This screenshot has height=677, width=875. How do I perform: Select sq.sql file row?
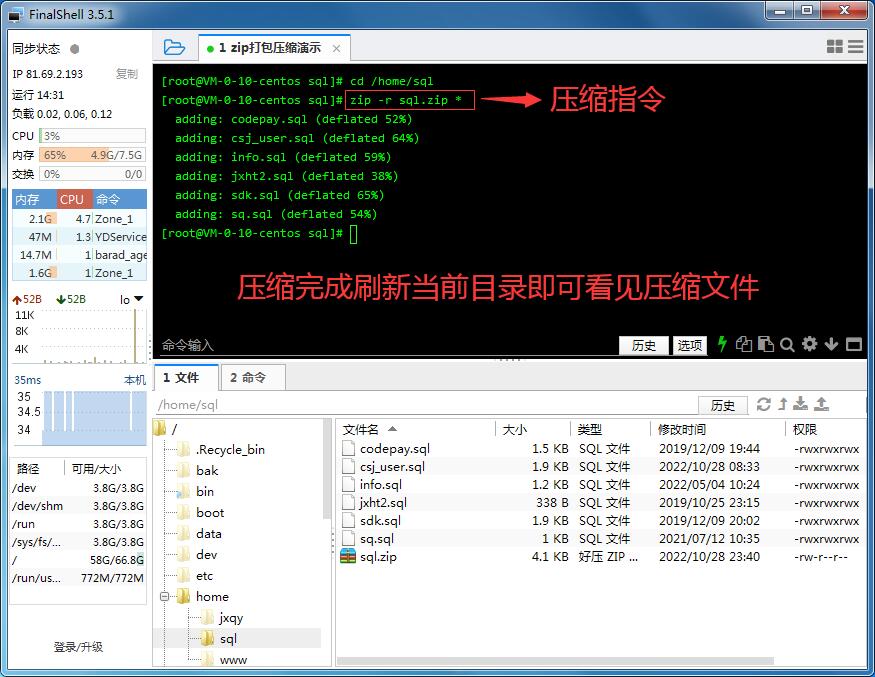[602, 539]
